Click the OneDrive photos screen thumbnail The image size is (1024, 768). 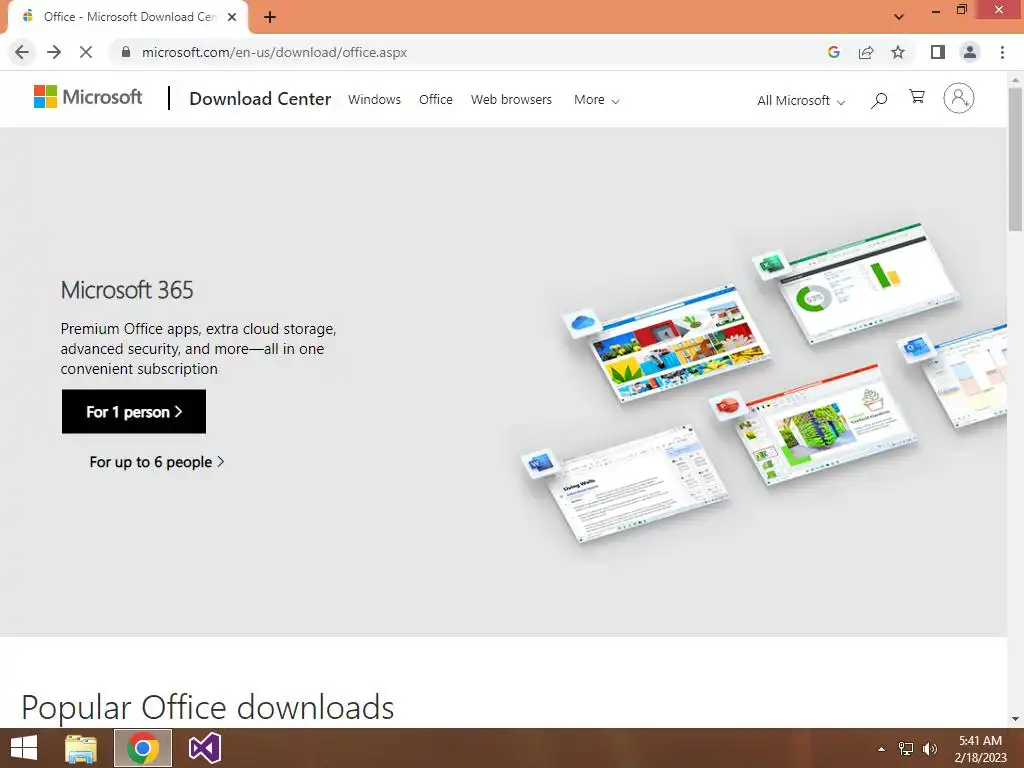677,343
